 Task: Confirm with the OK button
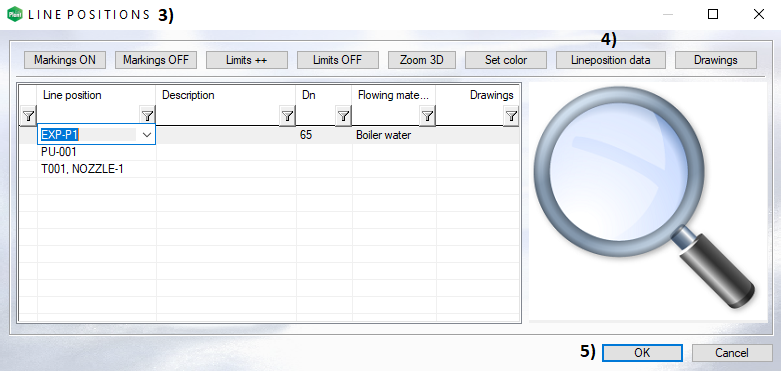642,353
